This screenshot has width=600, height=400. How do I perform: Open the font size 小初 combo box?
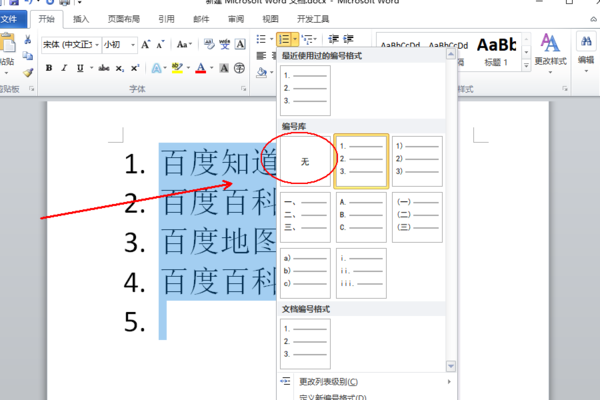pos(120,45)
